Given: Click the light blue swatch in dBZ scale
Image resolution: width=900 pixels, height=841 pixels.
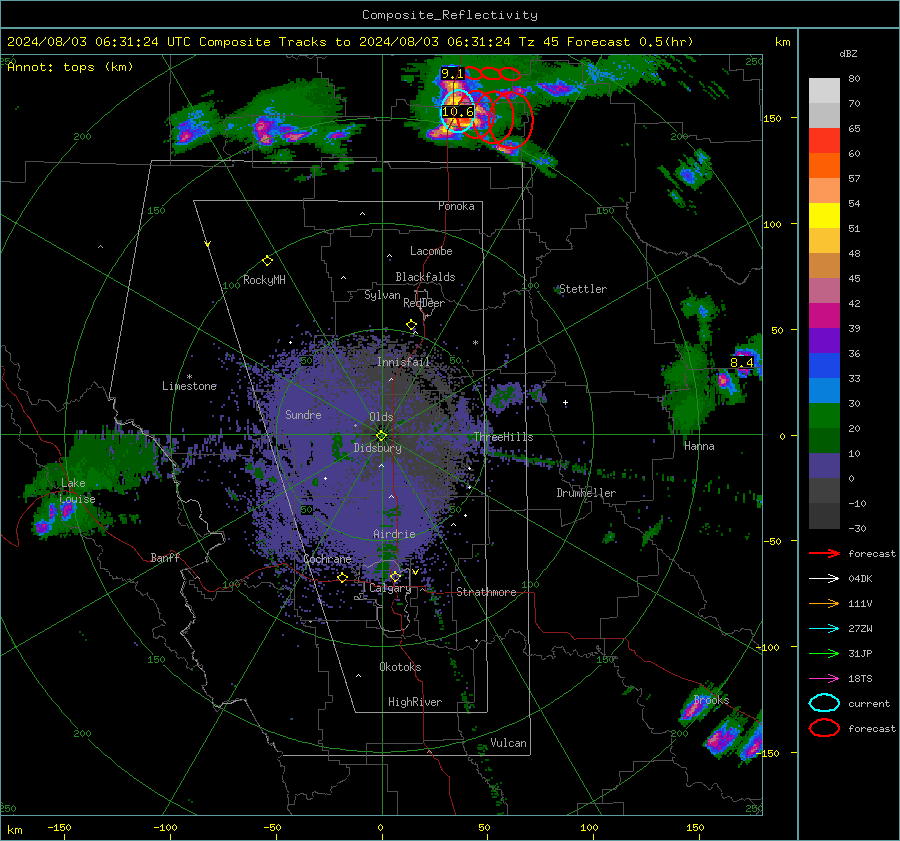Looking at the screenshot, I should (824, 390).
